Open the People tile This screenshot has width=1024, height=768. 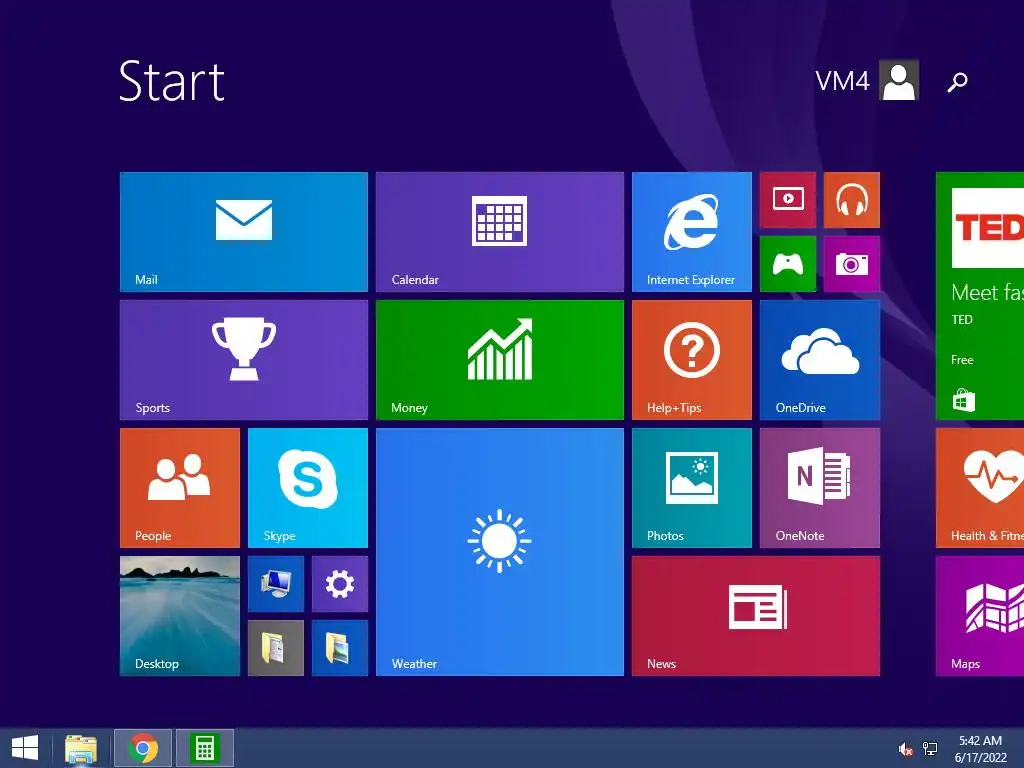pyautogui.click(x=180, y=488)
